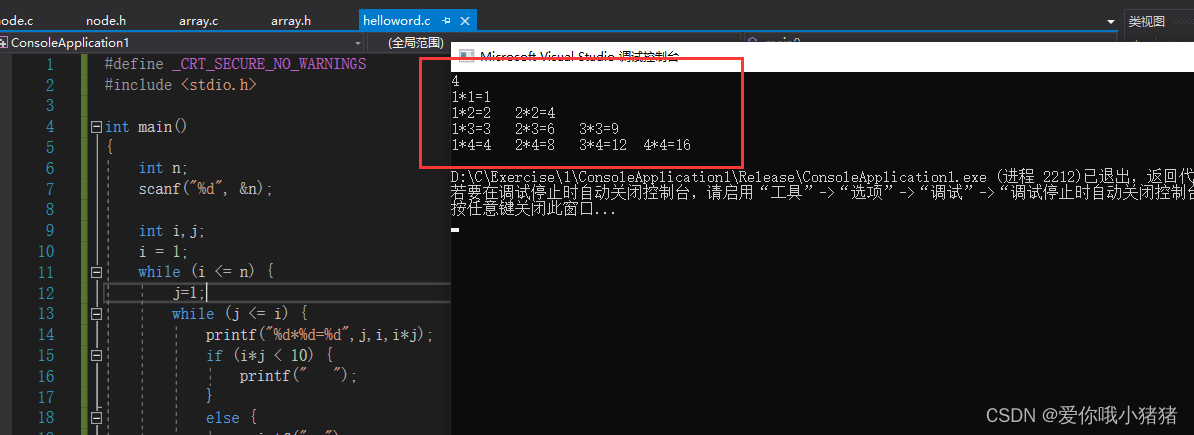
Task: Click the ConsoleApplication1.exe path line
Action: [x=822, y=178]
